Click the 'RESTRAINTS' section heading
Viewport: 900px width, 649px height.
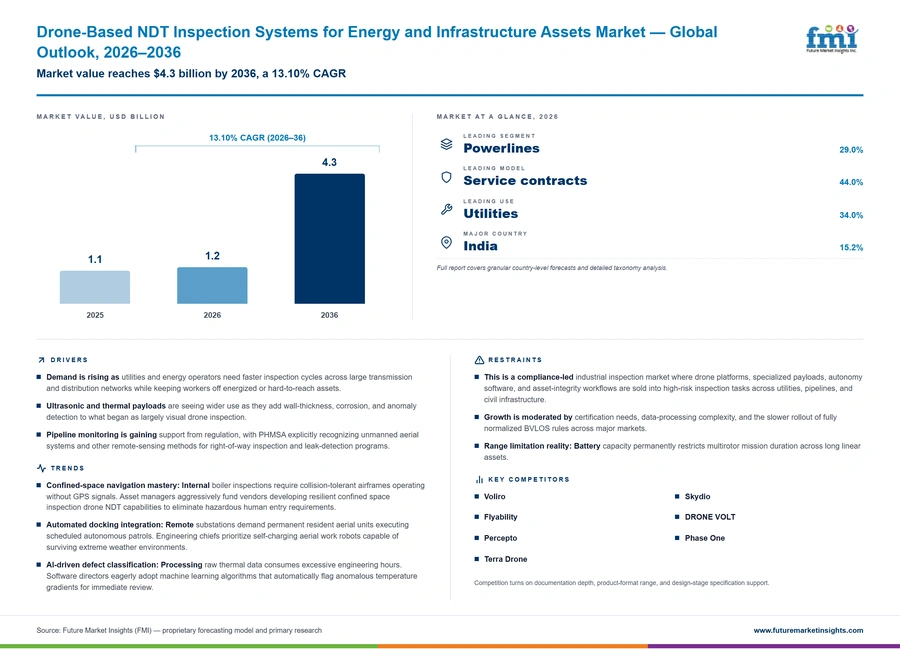pos(515,360)
